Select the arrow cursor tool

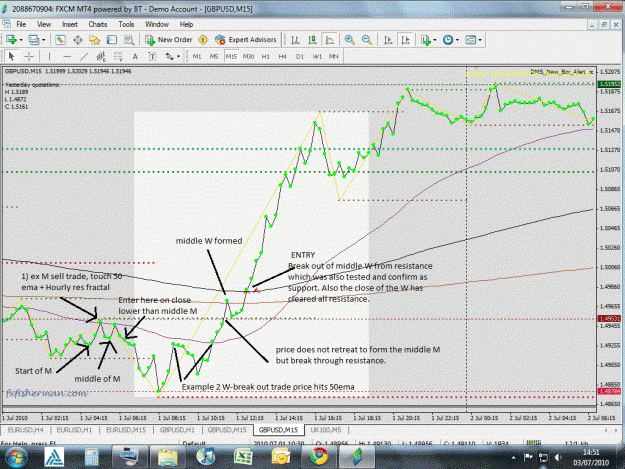click(x=12, y=57)
